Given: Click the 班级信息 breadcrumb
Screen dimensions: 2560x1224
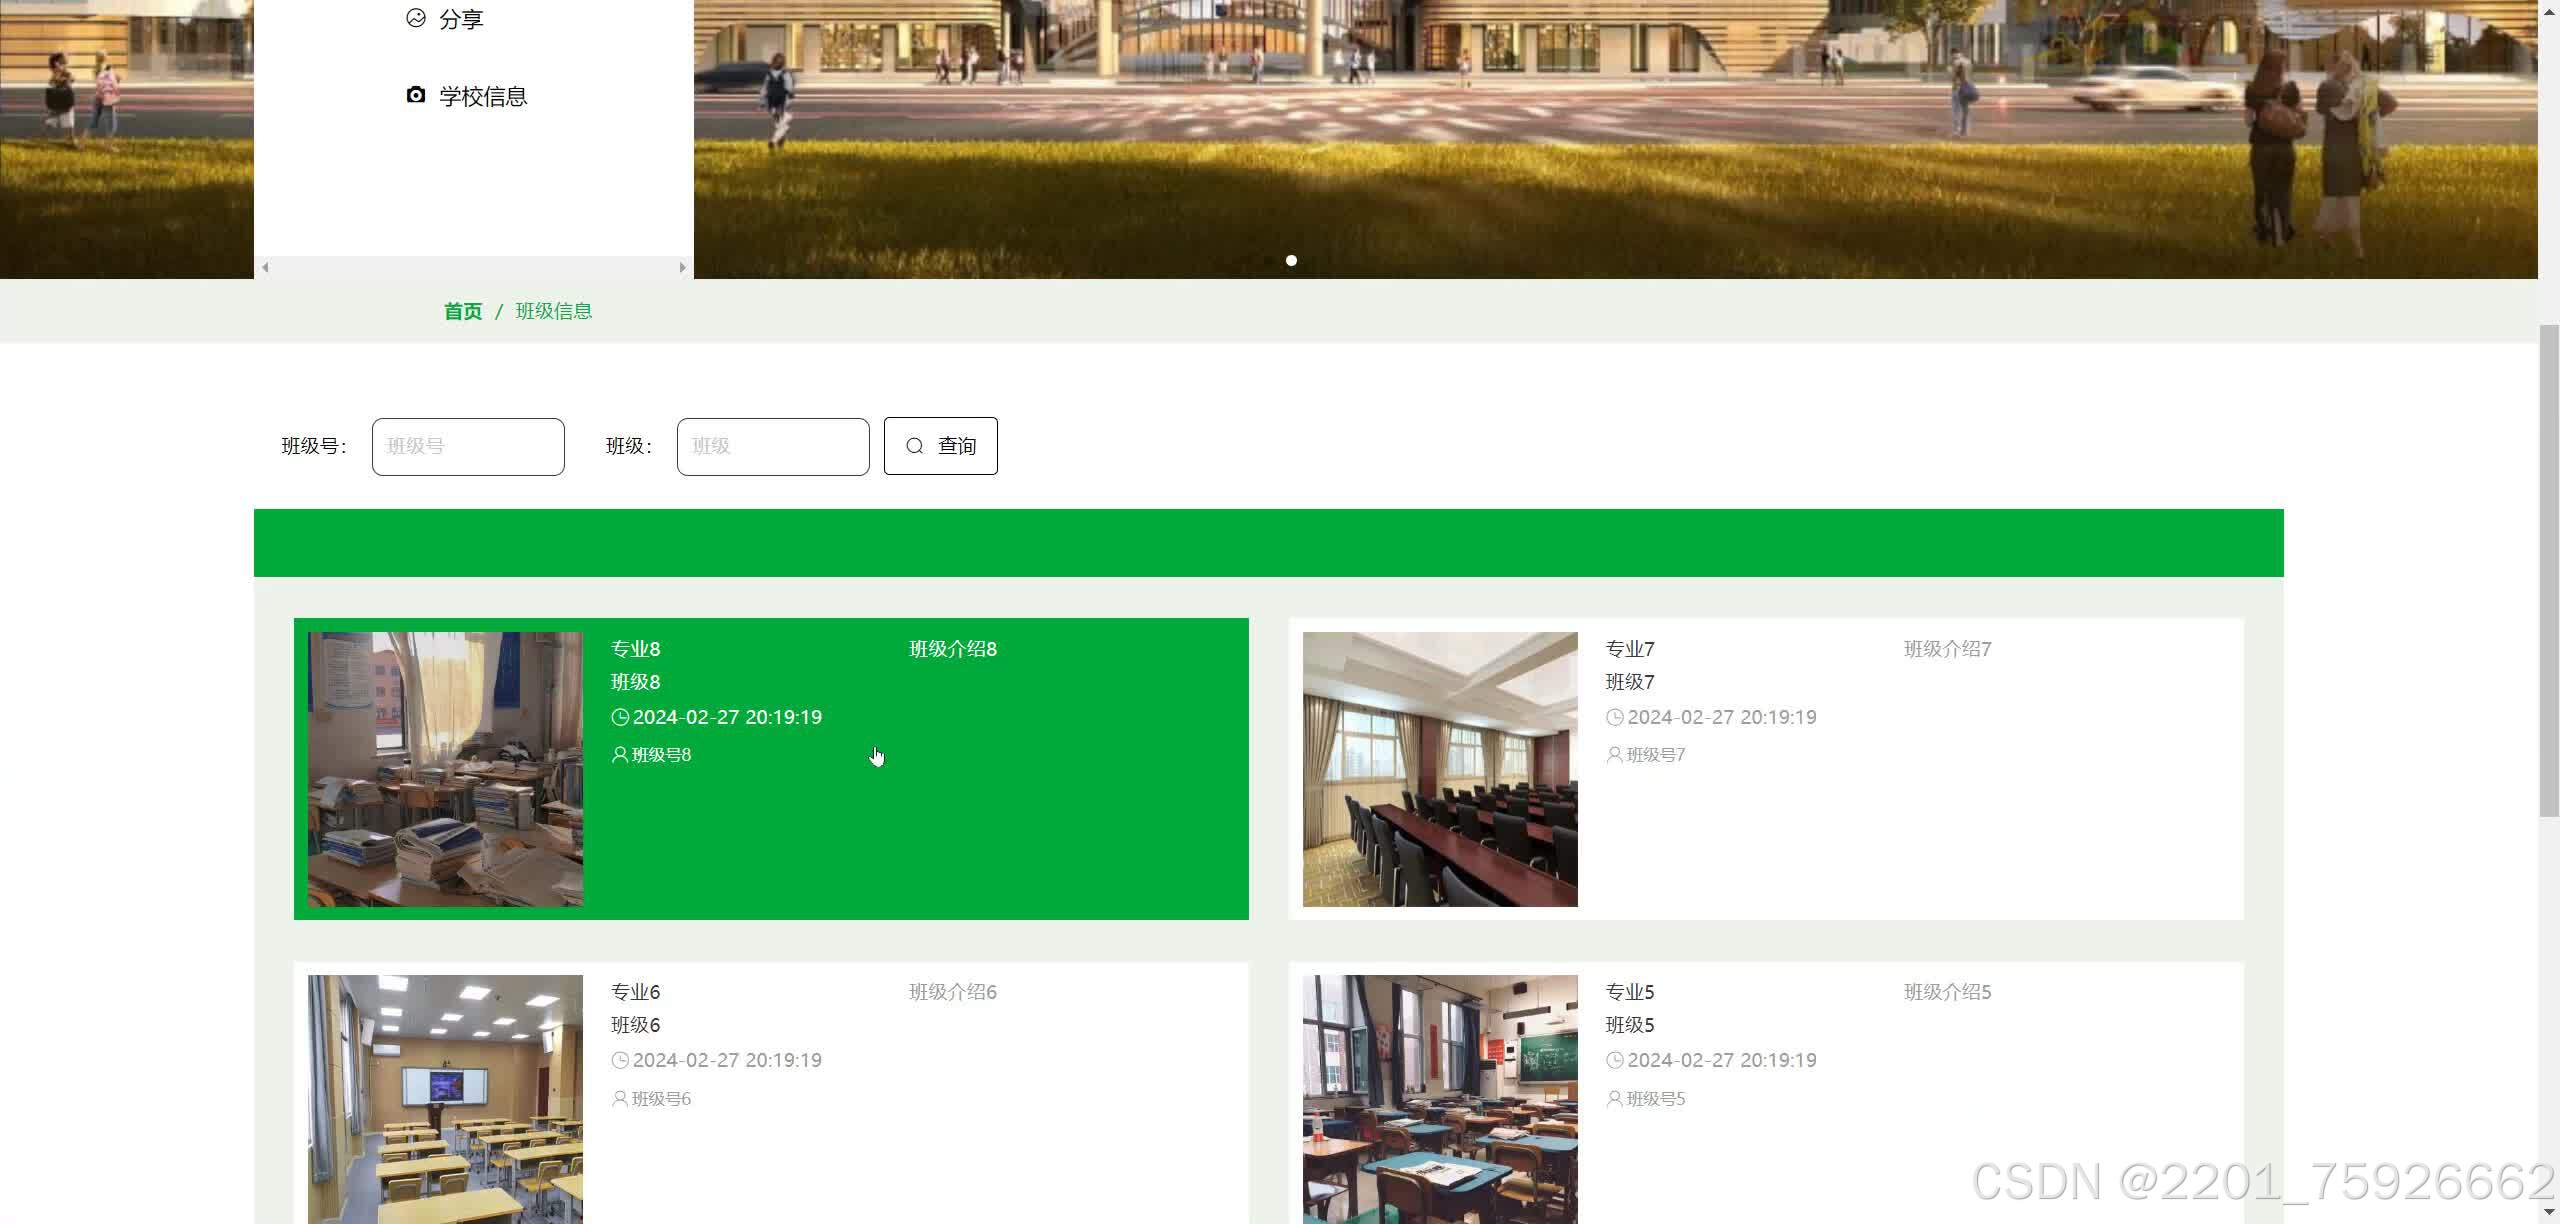Looking at the screenshot, I should 554,311.
